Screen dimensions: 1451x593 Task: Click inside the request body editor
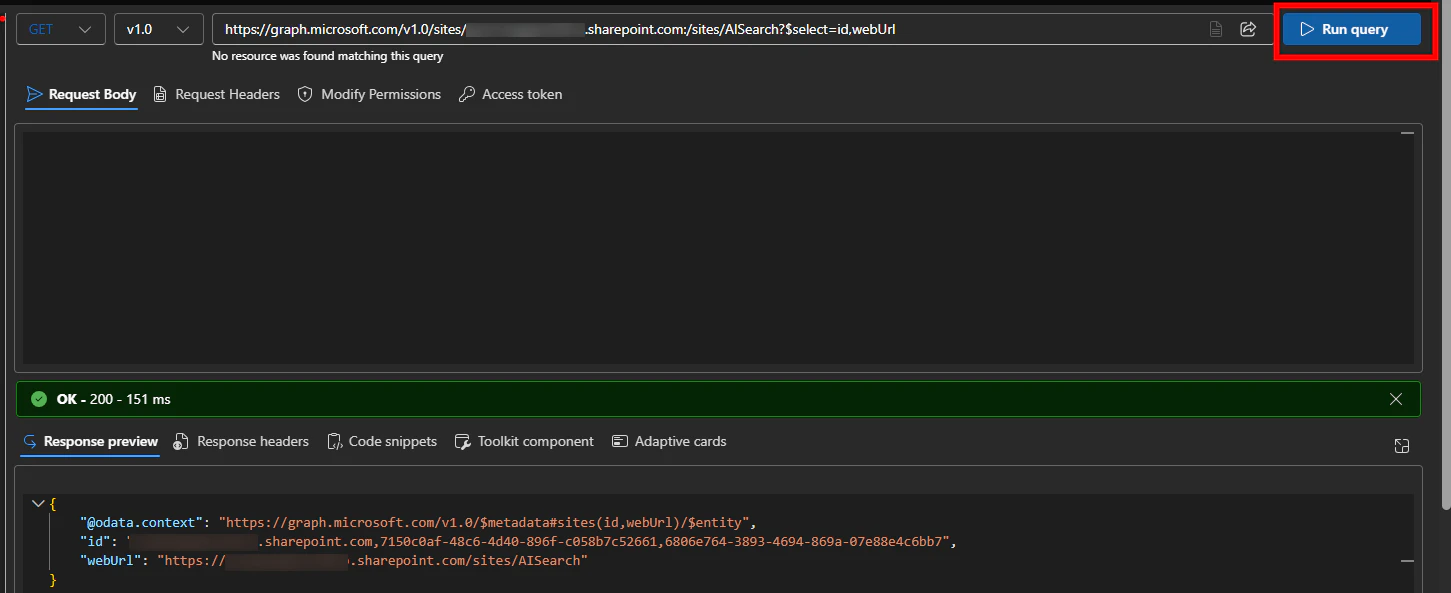tap(719, 247)
